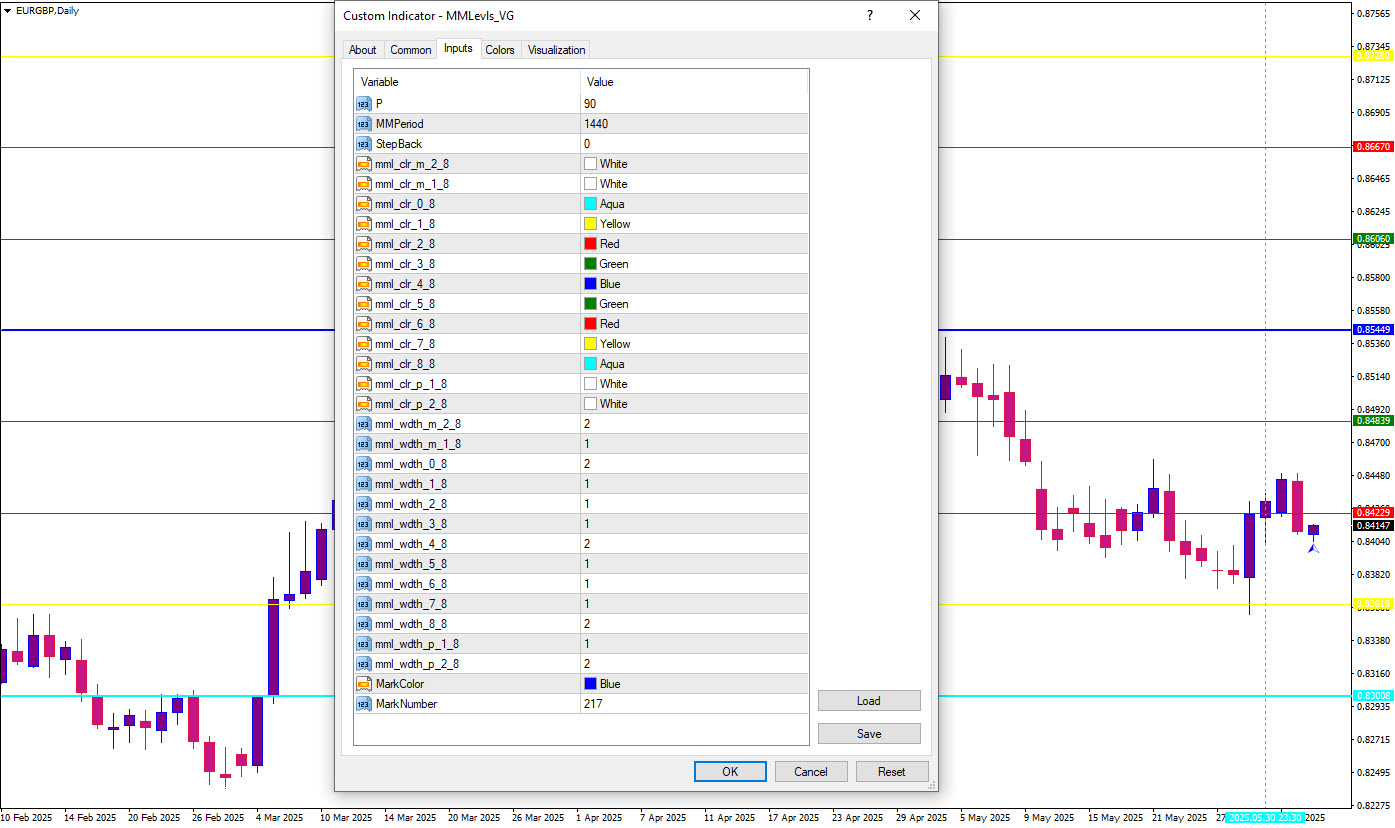1395x828 pixels.
Task: Click the red 0.86670 price label on chart
Action: point(1372,147)
